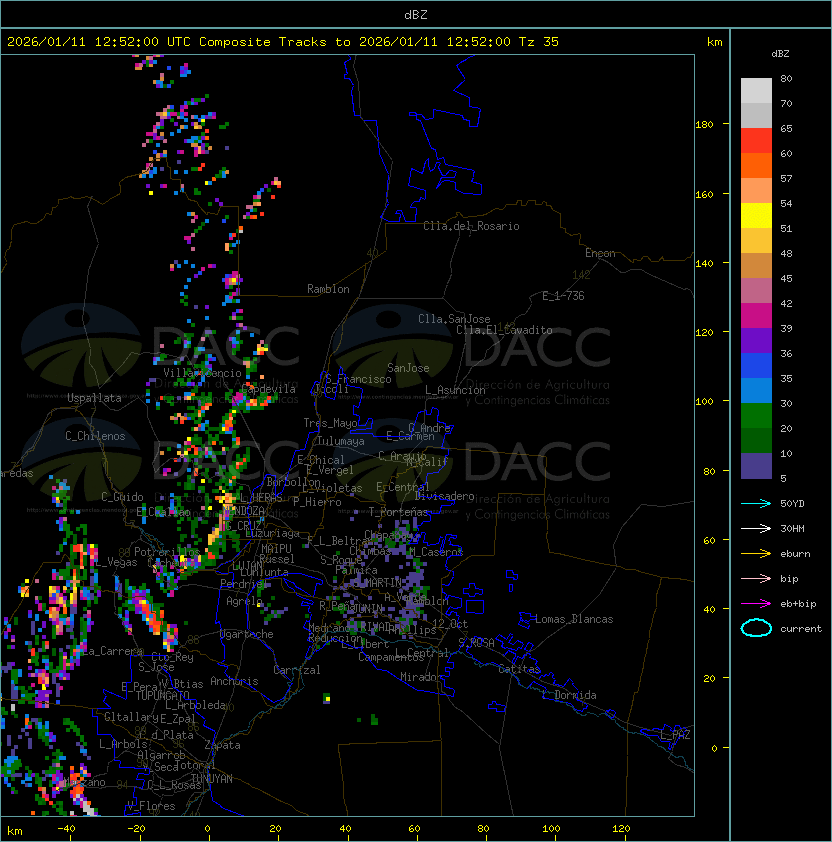Click the 'Zapata' map label

click(x=222, y=745)
